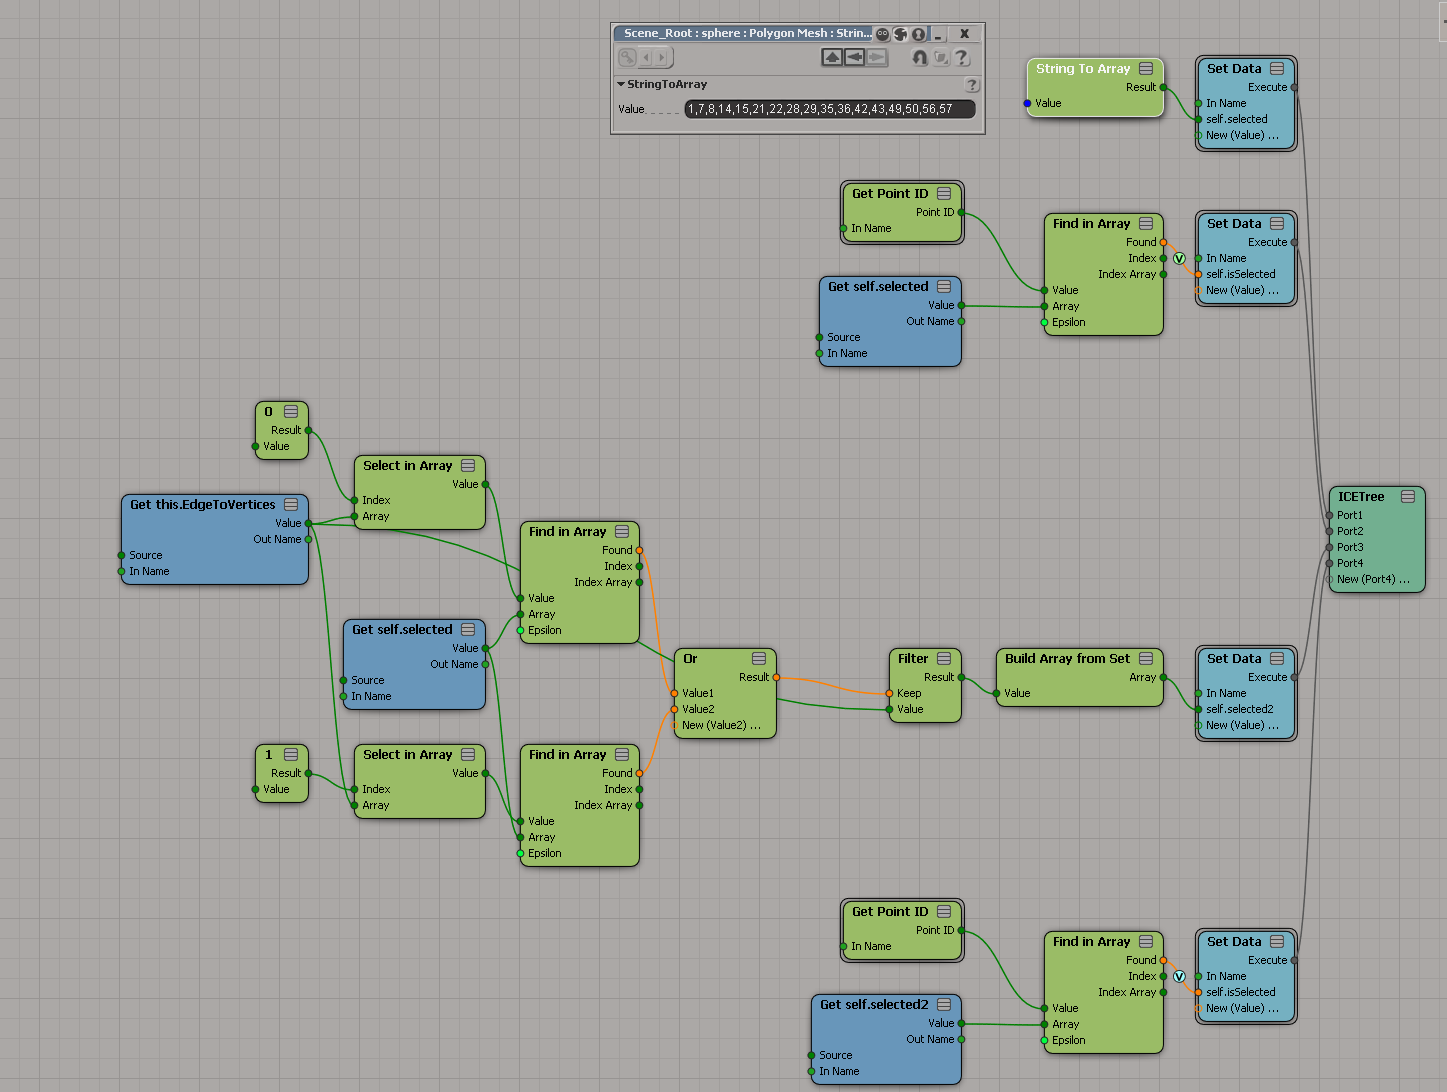Image resolution: width=1447 pixels, height=1092 pixels.
Task: Toggle the keyhole lock icon in title bar
Action: click(918, 34)
